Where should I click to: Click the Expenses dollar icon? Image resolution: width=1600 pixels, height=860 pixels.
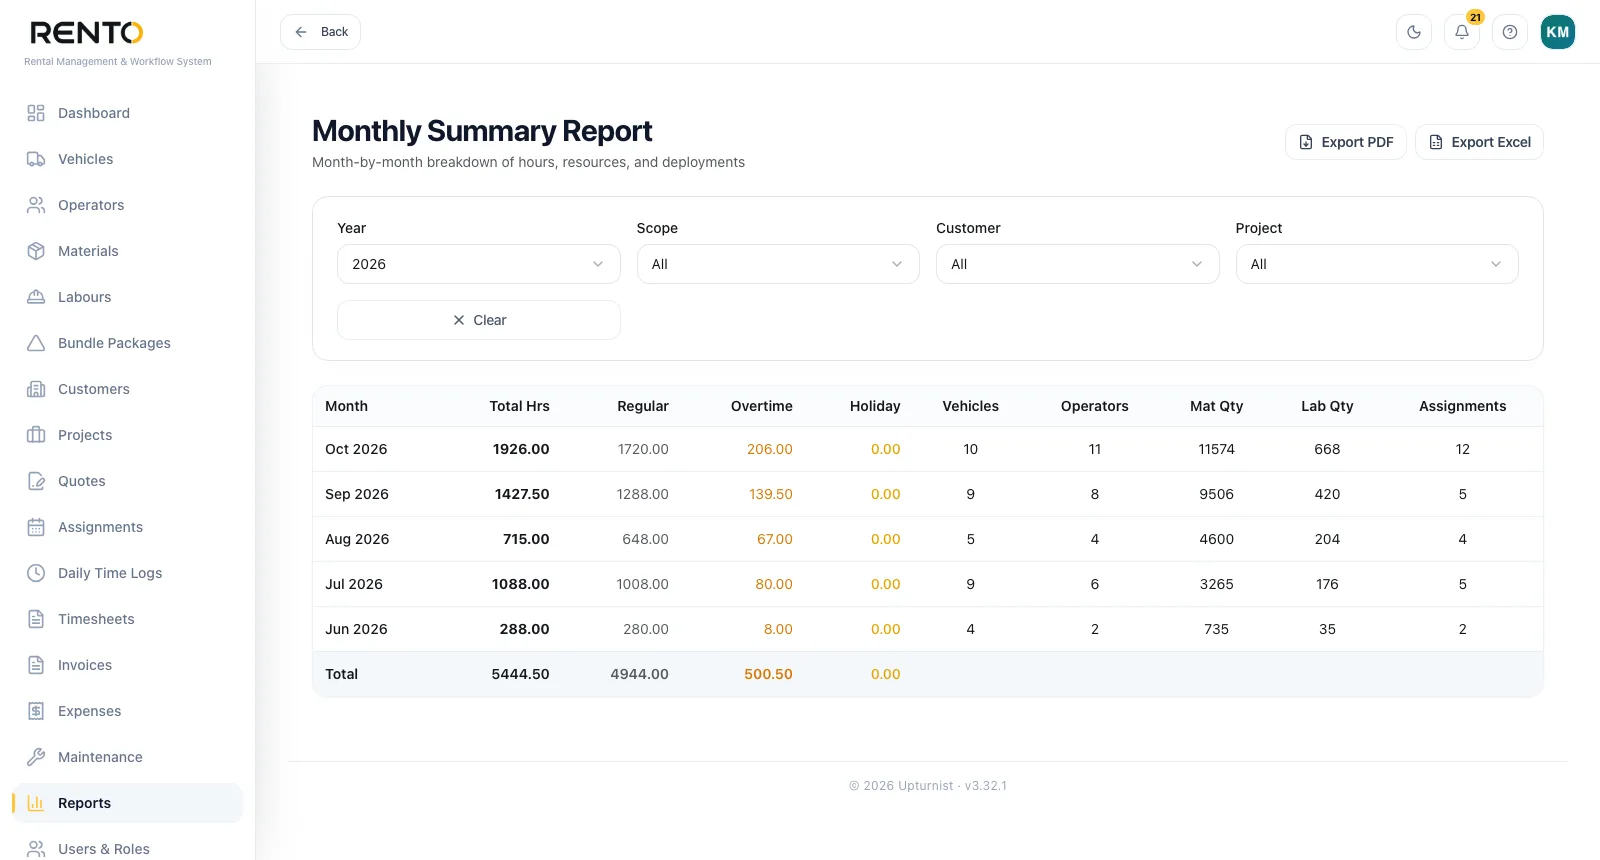point(36,711)
